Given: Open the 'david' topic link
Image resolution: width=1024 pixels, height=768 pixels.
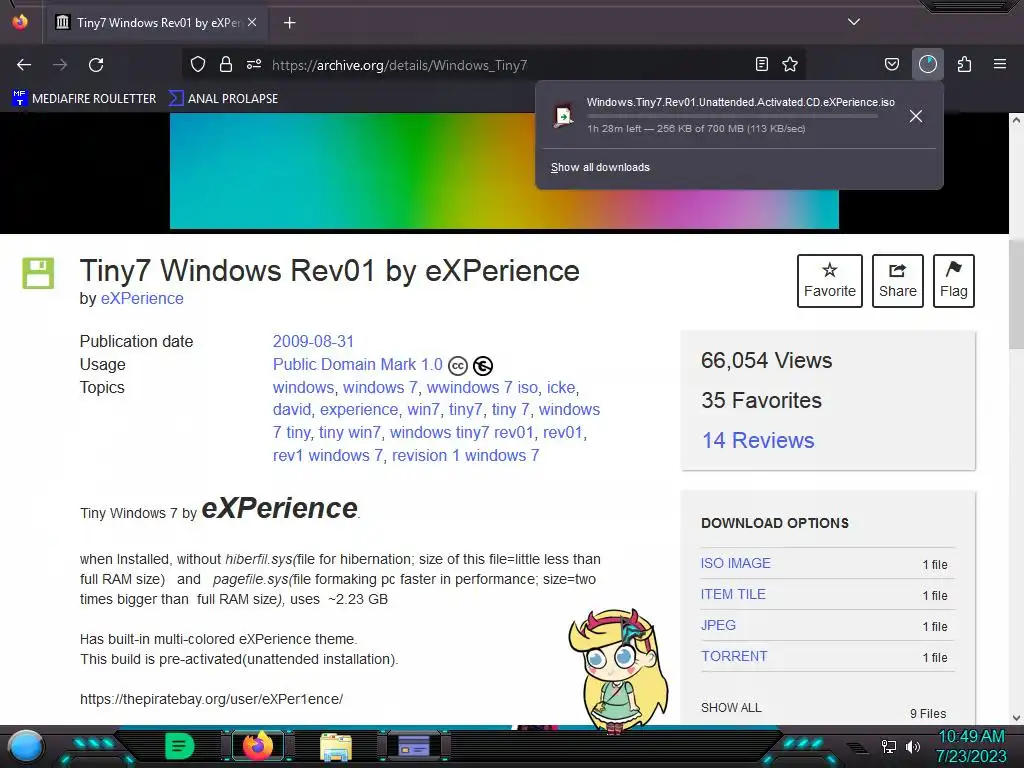Looking at the screenshot, I should coord(291,409).
